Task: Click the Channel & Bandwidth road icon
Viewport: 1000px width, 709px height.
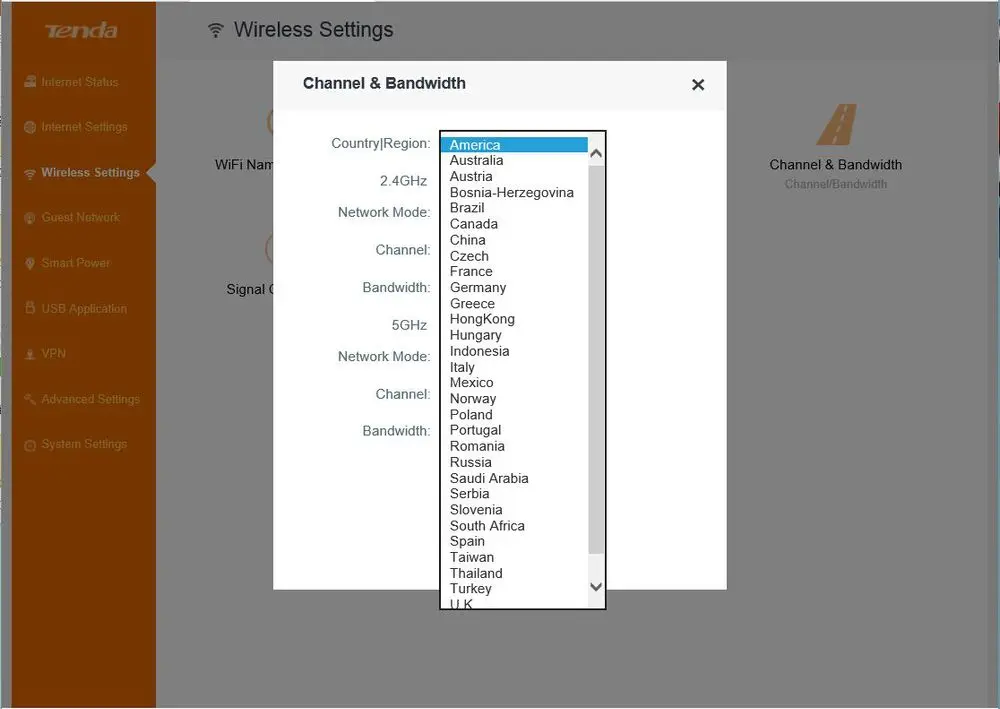Action: point(836,124)
